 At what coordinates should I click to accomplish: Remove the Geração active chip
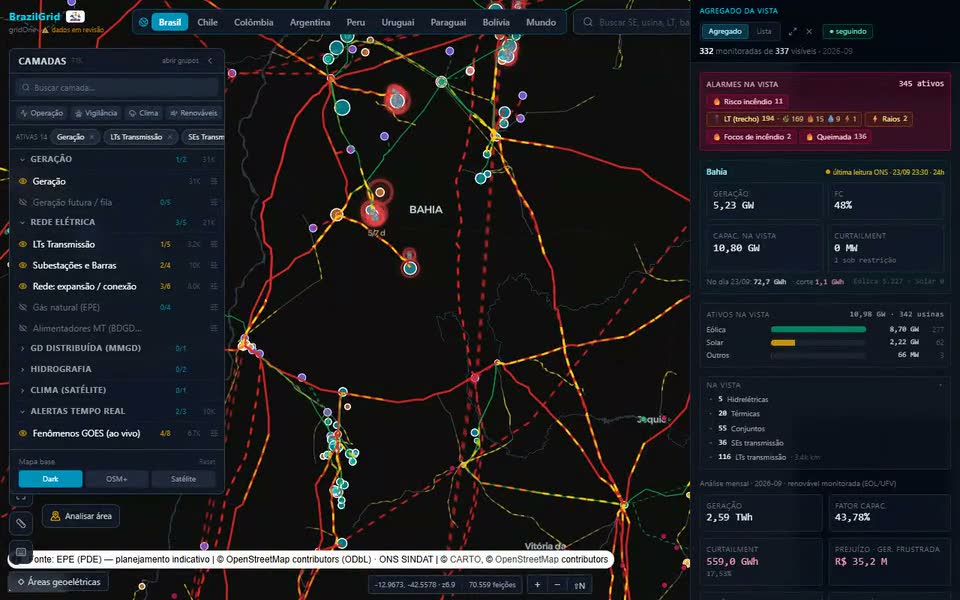coord(92,137)
